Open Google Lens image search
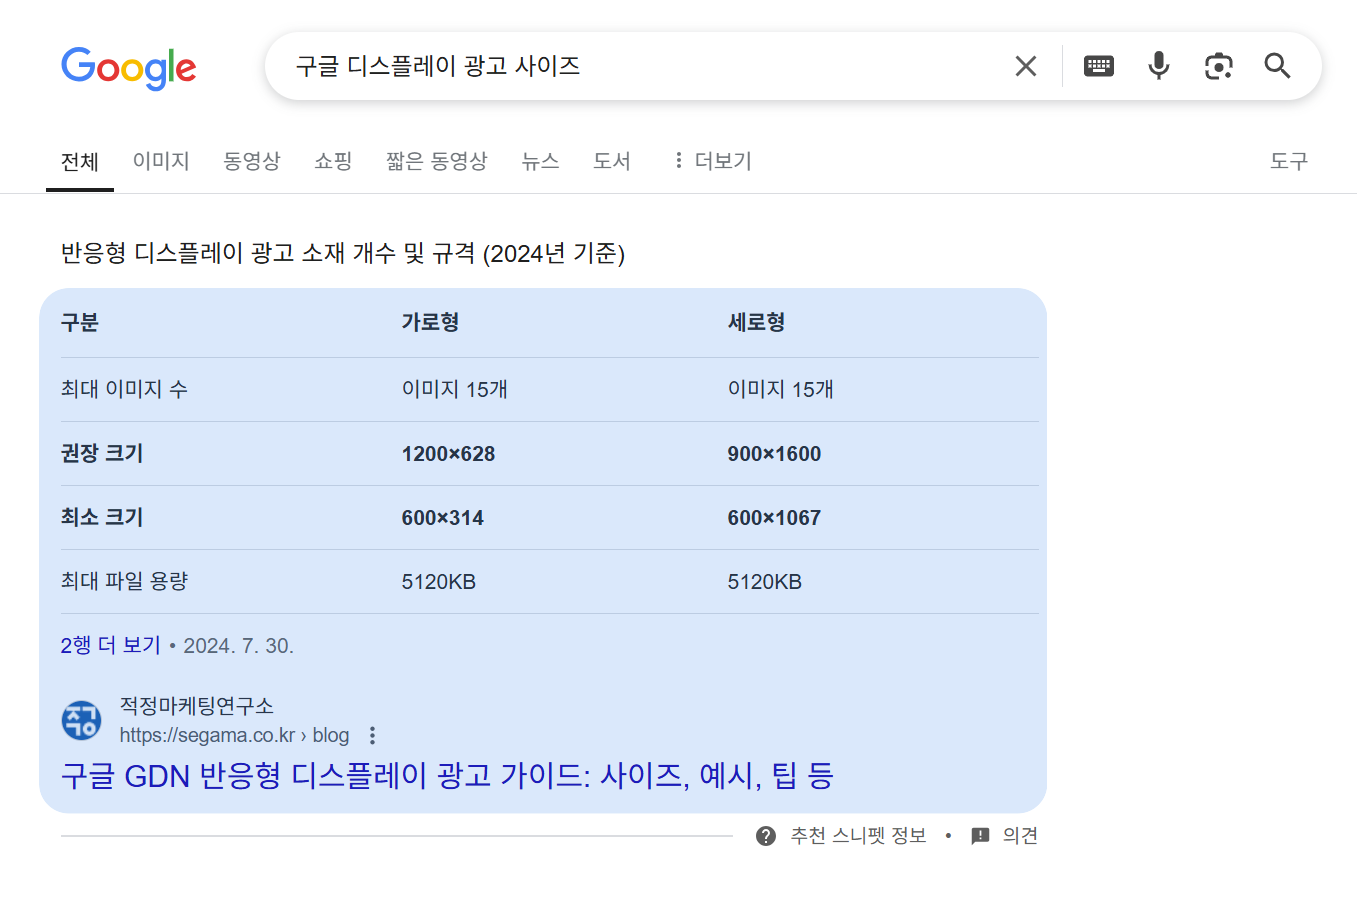 (x=1218, y=66)
